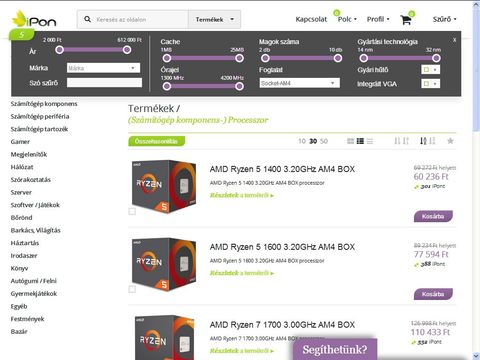Screen dimensions: 480x360
Task: Click the cart counter badge
Action: 412,14
